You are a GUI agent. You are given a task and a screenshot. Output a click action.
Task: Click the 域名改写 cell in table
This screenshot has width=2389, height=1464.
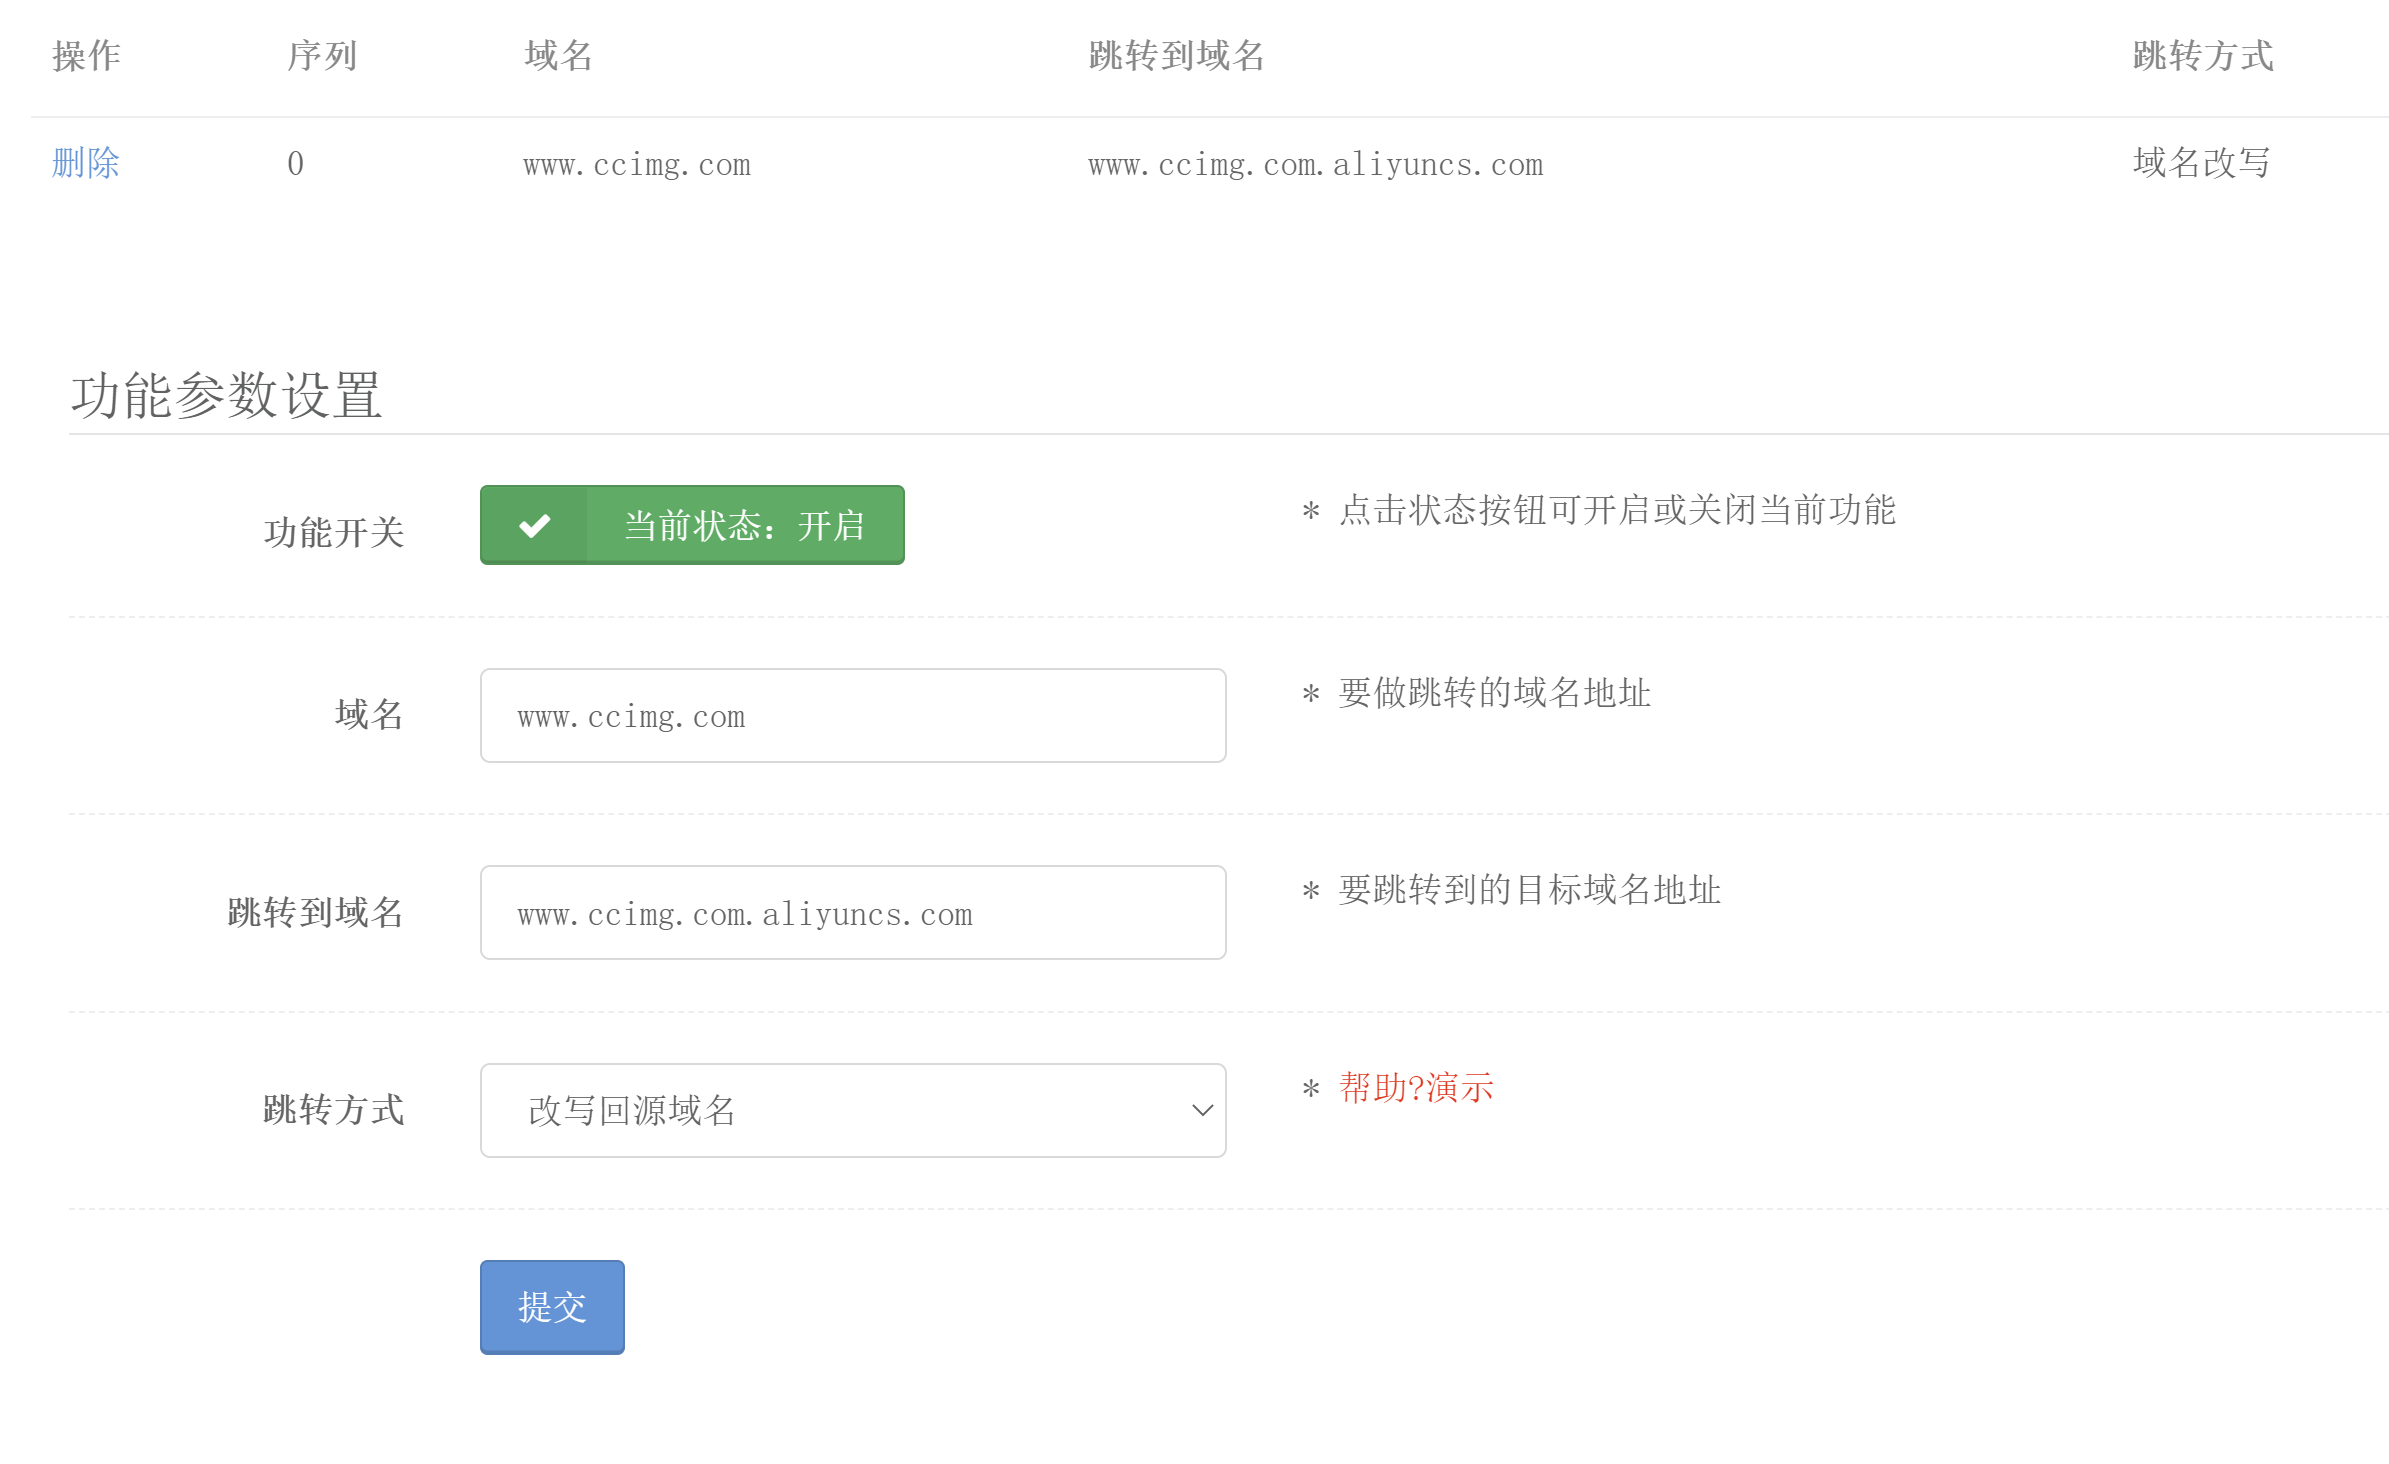coord(2202,163)
